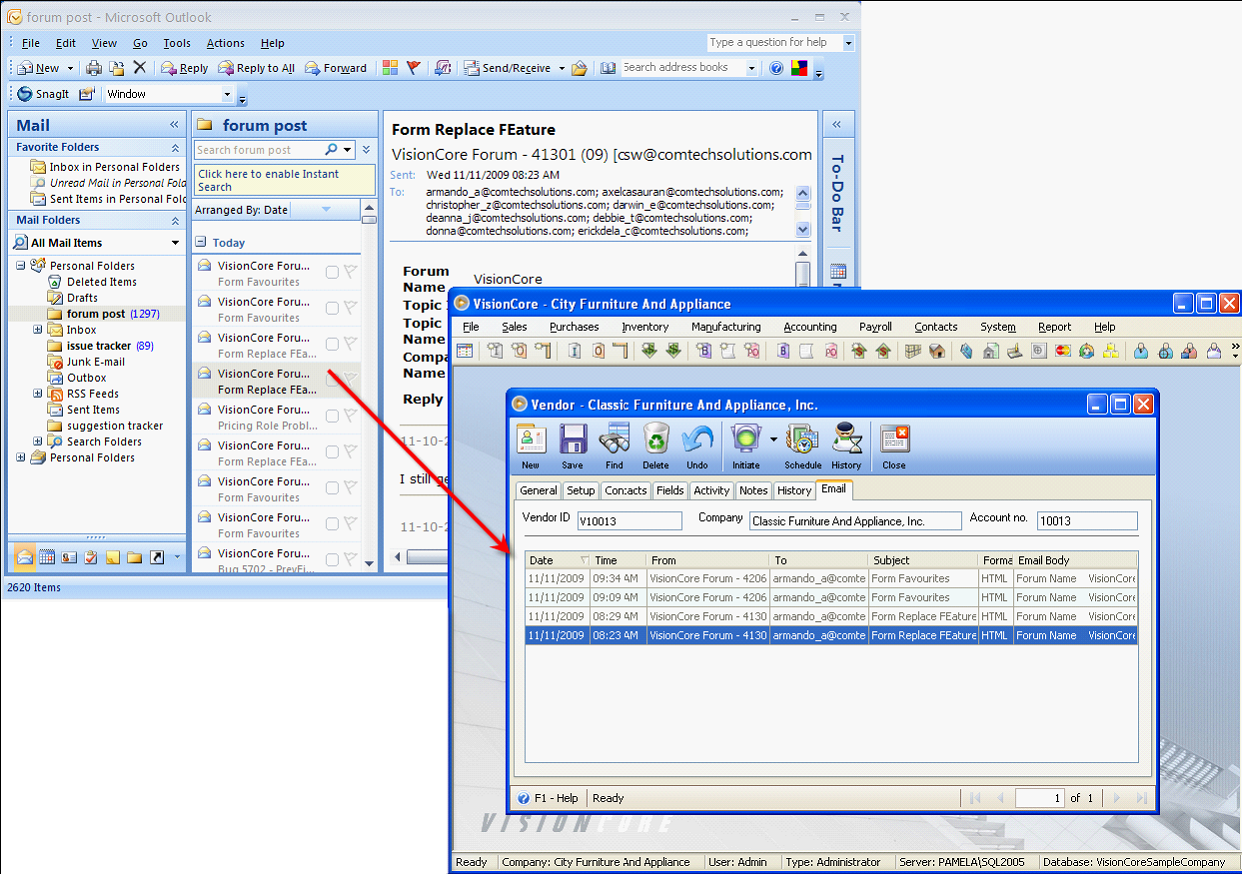Click Address Book icon in Outlook toolbar
This screenshot has width=1243, height=875.
tap(608, 68)
